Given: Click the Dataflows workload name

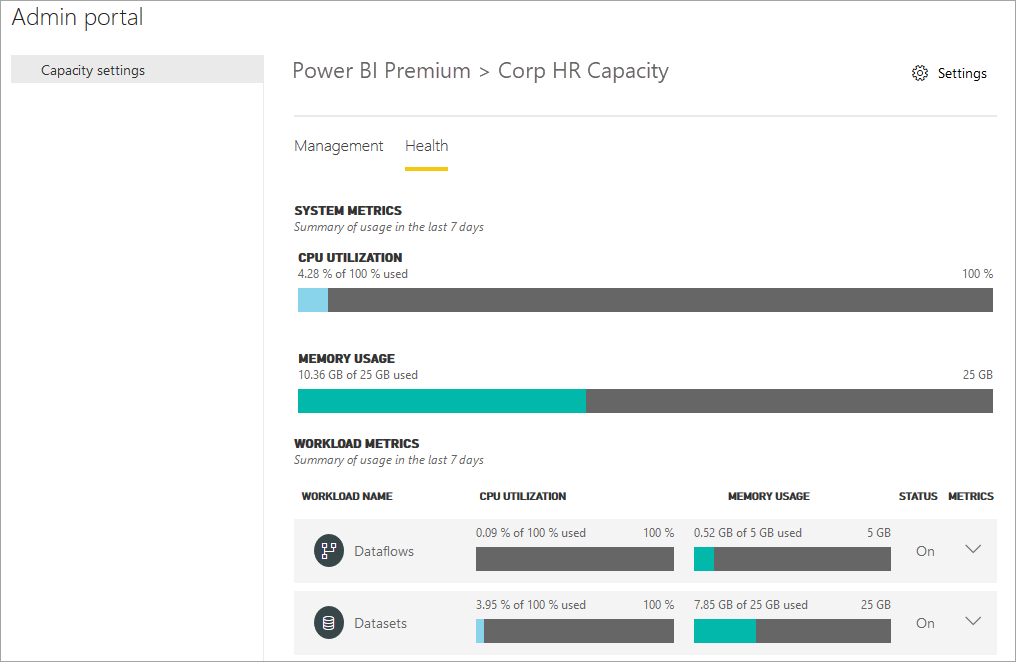Looking at the screenshot, I should click(384, 551).
